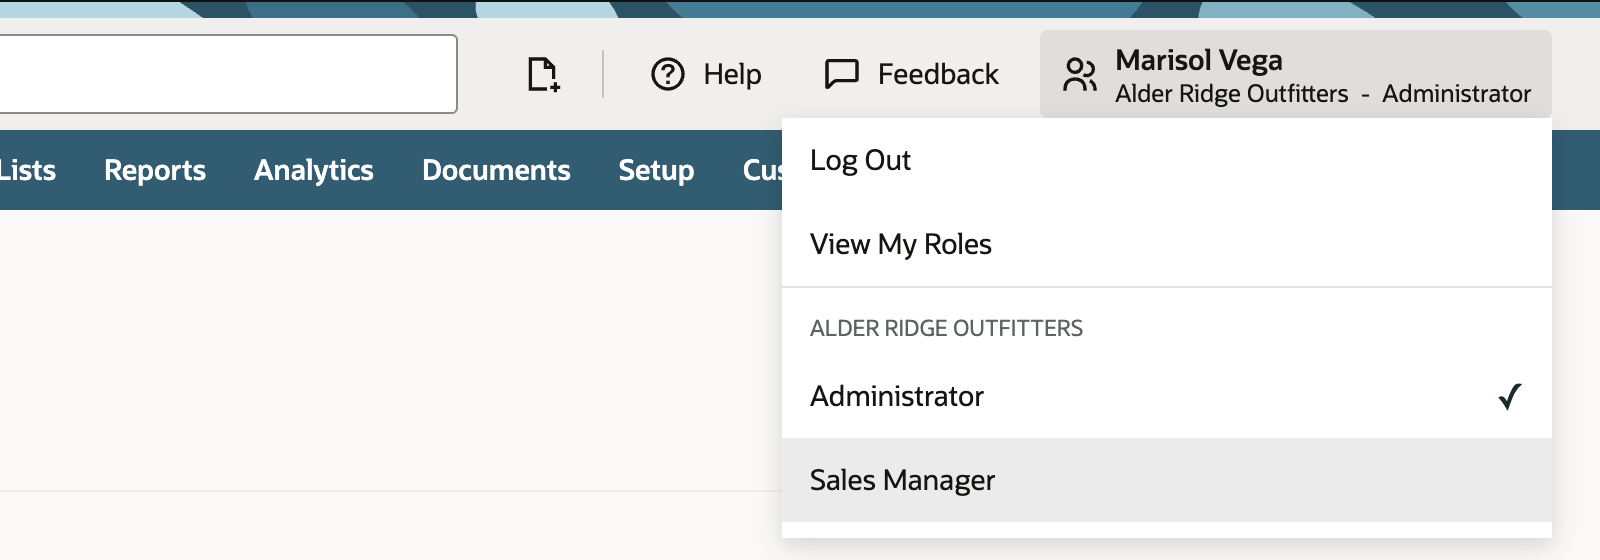1600x560 pixels.
Task: Open the Reports navigation tab
Action: tap(155, 170)
